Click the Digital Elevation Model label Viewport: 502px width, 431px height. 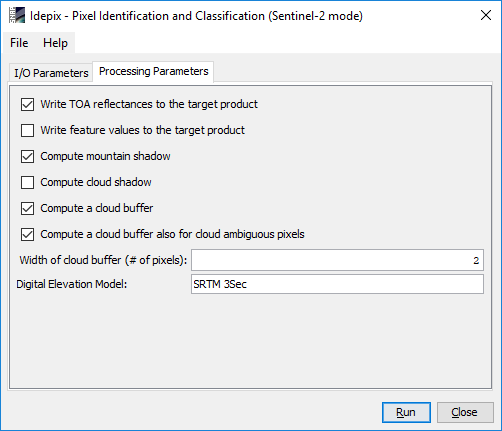tap(72, 284)
